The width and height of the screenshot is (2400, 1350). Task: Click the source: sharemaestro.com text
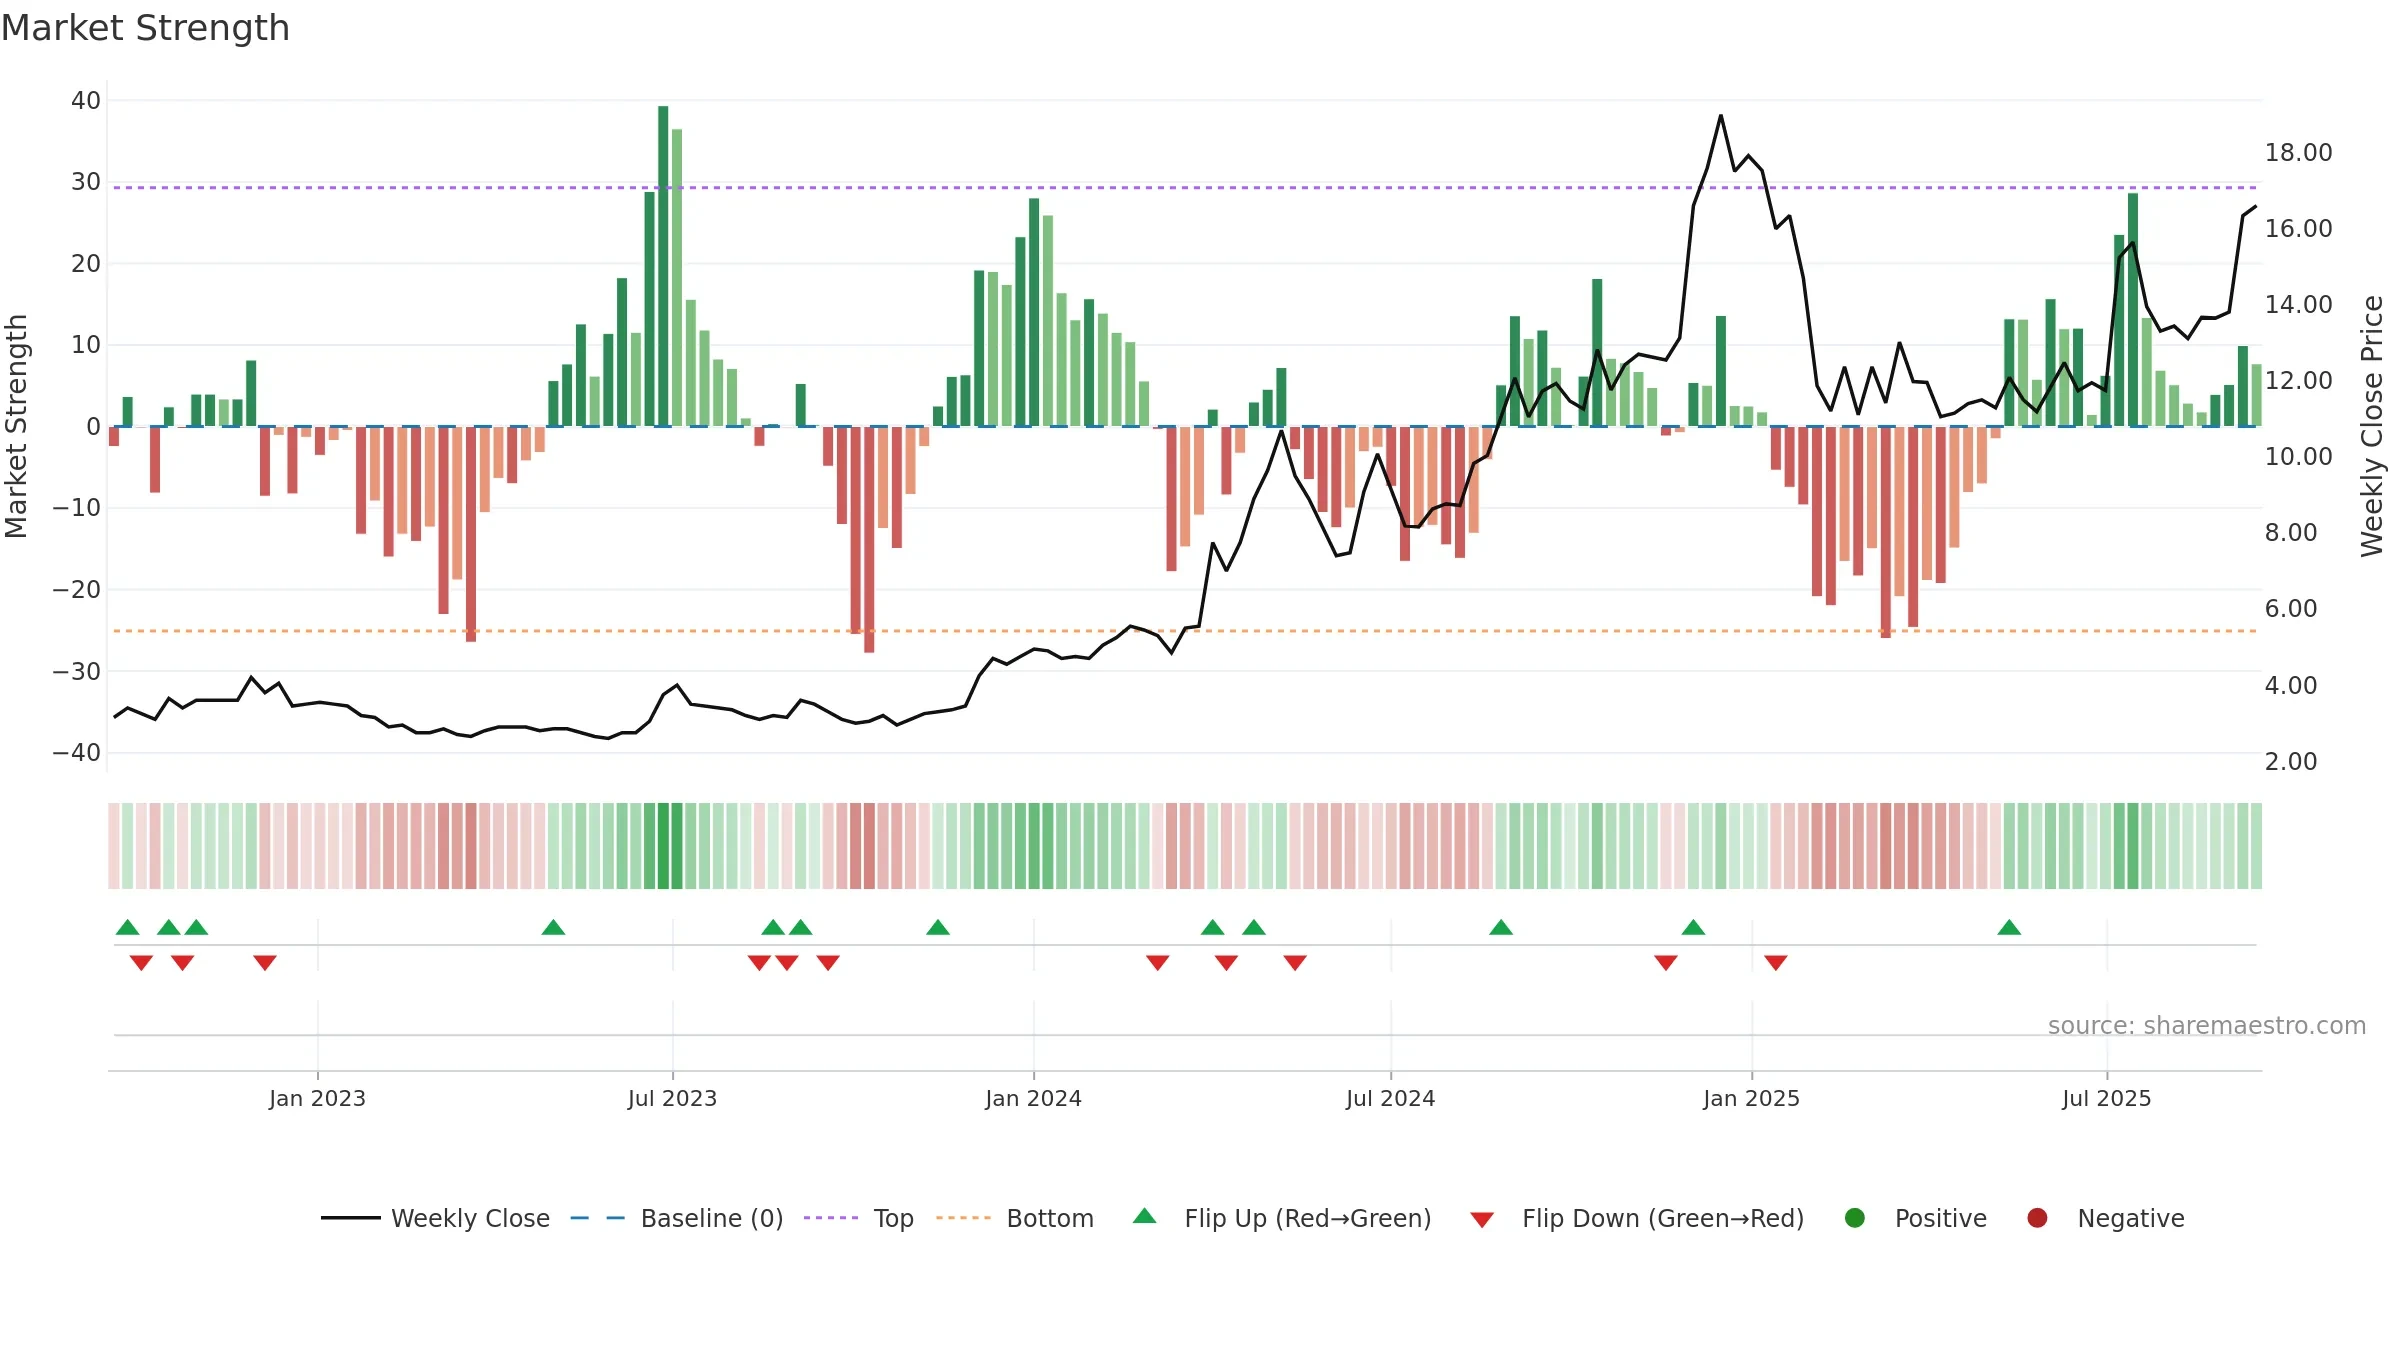click(x=2207, y=1026)
